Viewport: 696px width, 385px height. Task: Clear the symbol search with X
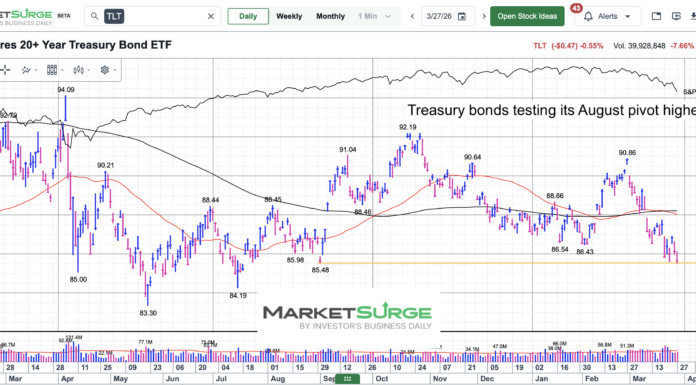click(x=211, y=16)
